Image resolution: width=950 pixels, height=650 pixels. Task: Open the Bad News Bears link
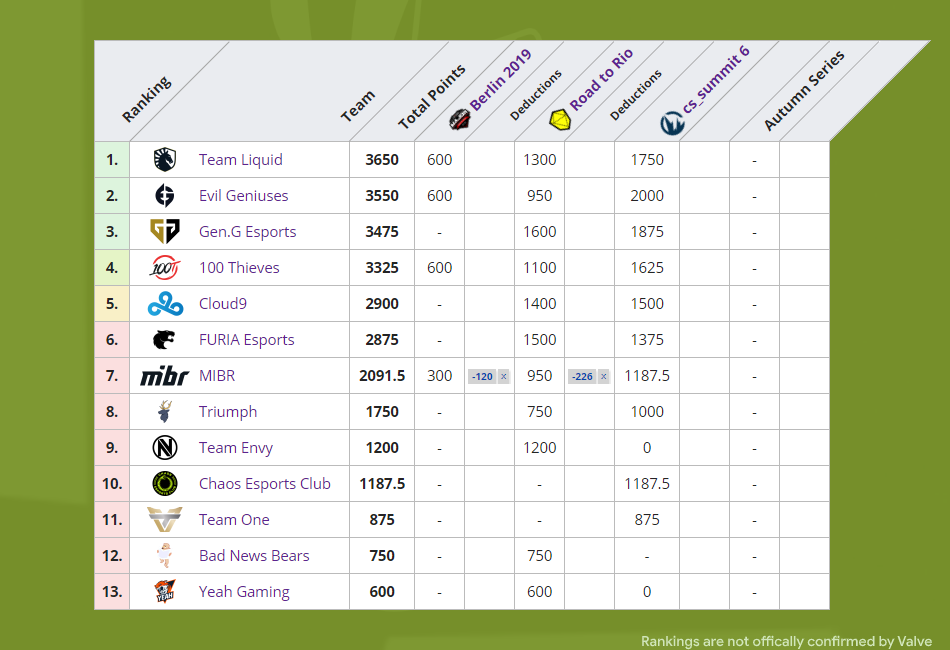coord(254,555)
